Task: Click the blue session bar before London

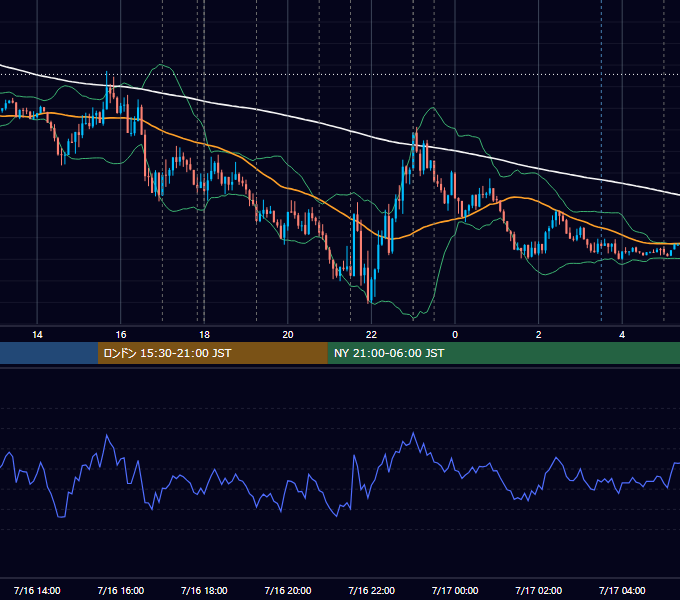Action: point(49,353)
